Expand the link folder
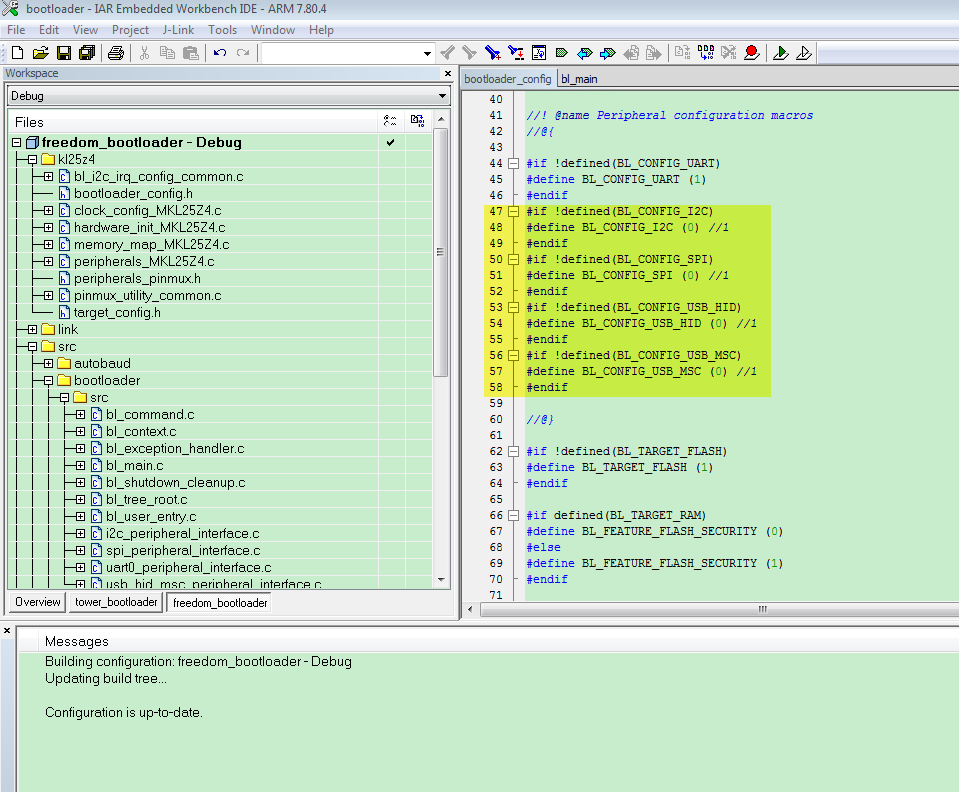 pyautogui.click(x=32, y=330)
